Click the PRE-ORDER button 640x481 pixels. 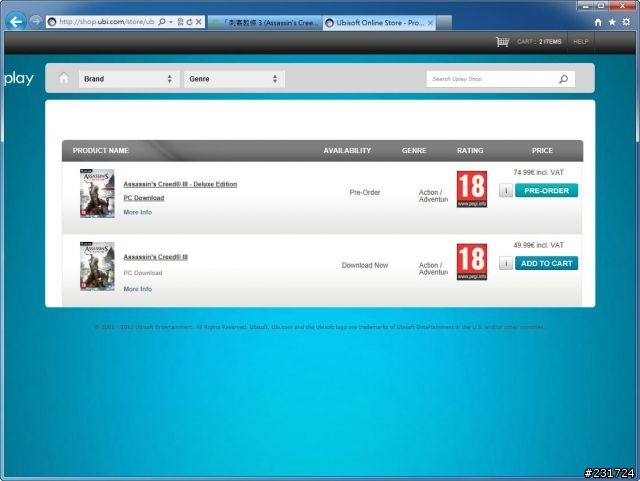(x=546, y=191)
